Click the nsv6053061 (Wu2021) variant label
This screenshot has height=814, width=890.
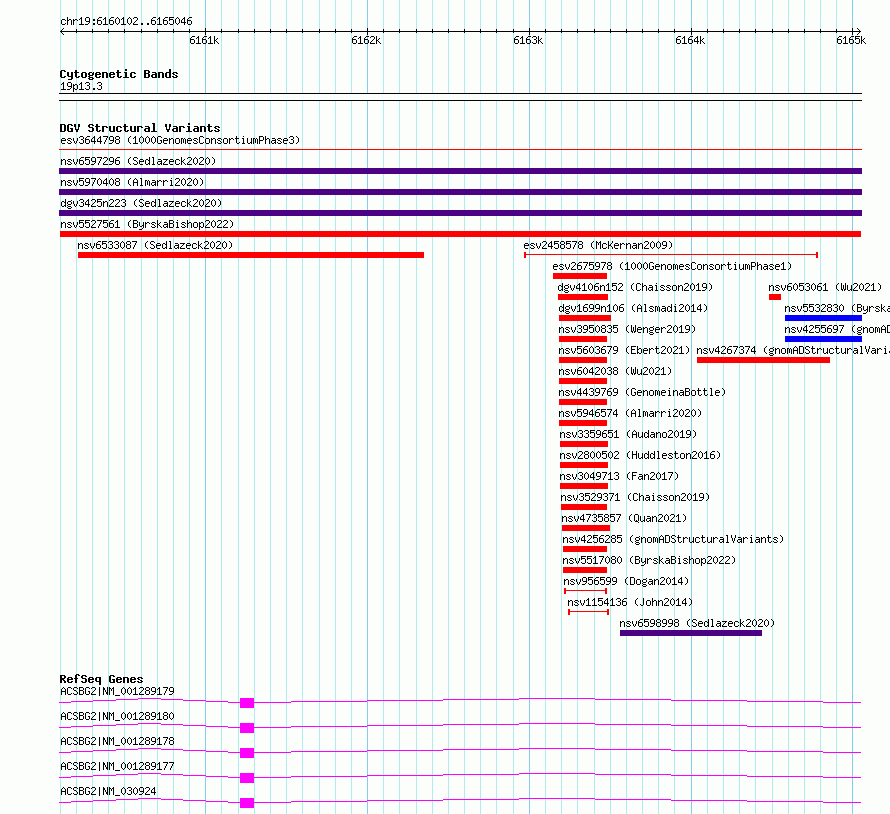[x=825, y=287]
